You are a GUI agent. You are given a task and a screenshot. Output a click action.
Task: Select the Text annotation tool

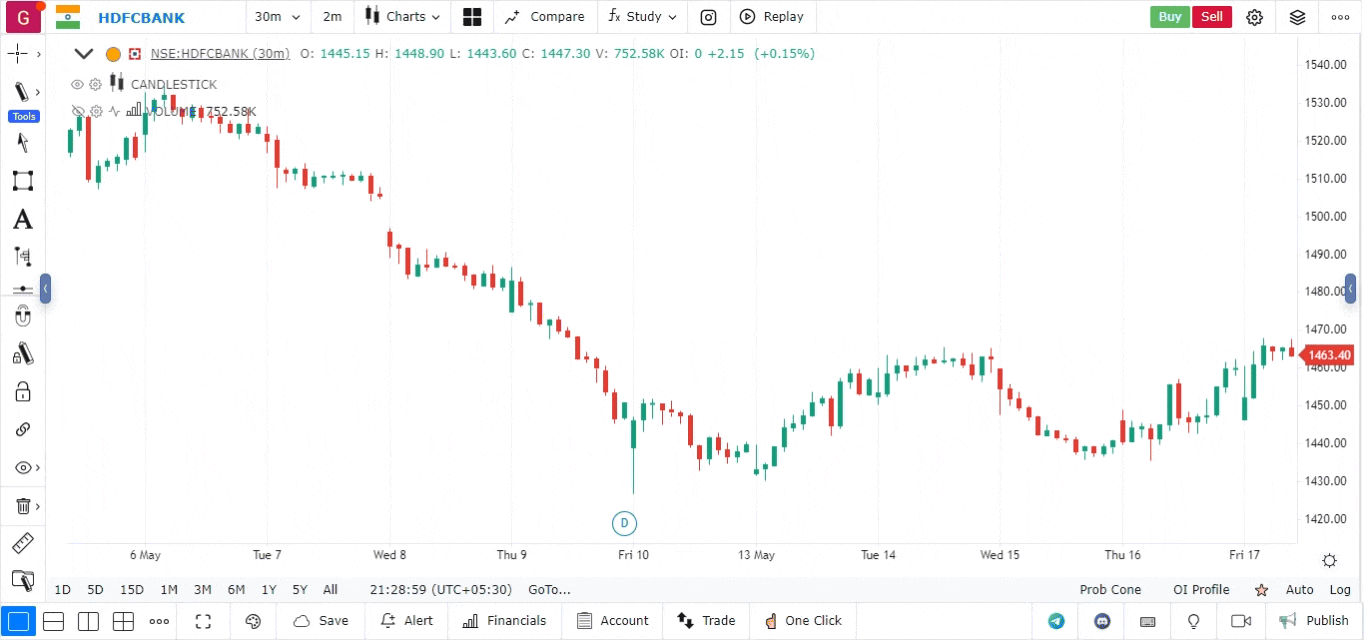[22, 220]
